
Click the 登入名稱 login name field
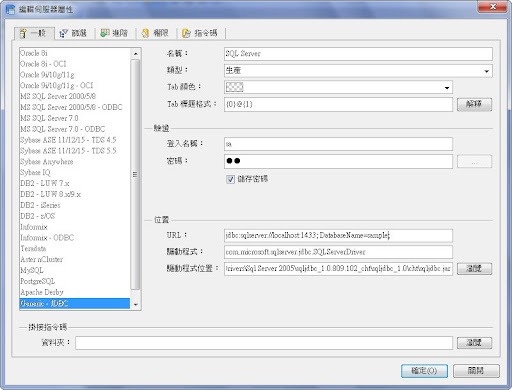338,144
